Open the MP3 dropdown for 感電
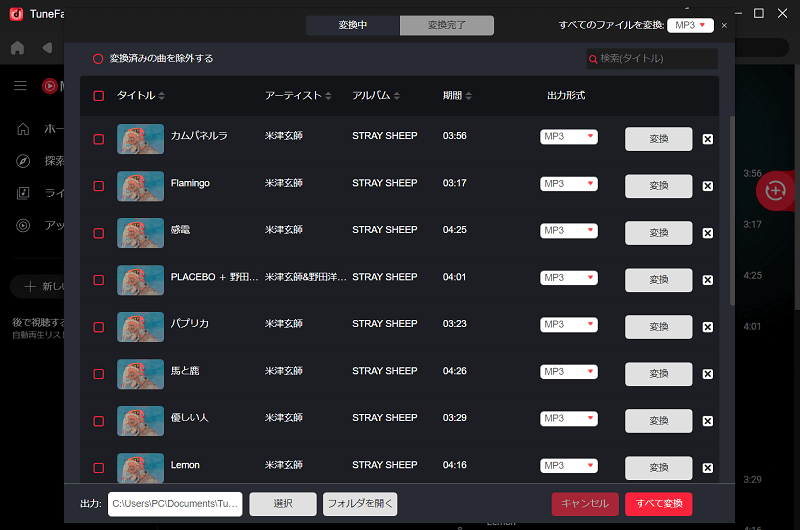Image resolution: width=800 pixels, height=530 pixels. tap(569, 231)
